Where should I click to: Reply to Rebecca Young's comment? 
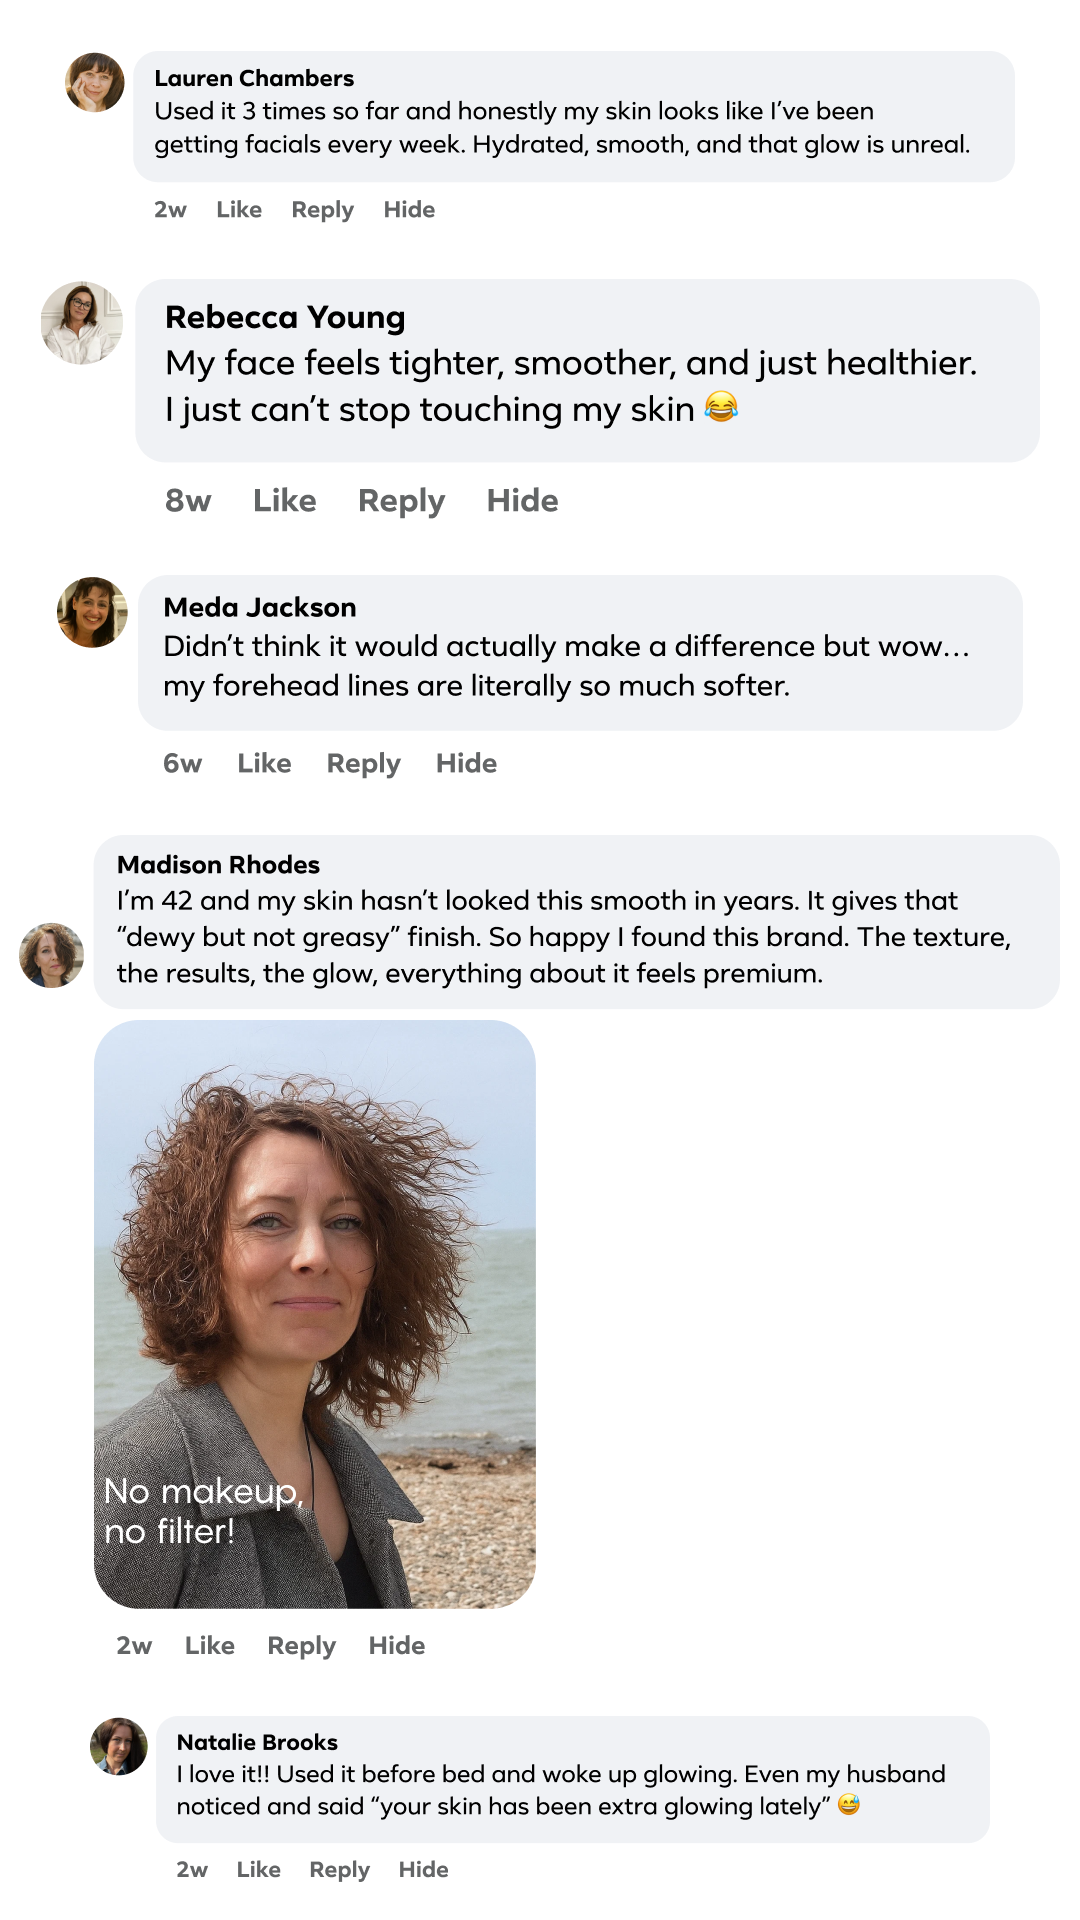[x=401, y=501]
